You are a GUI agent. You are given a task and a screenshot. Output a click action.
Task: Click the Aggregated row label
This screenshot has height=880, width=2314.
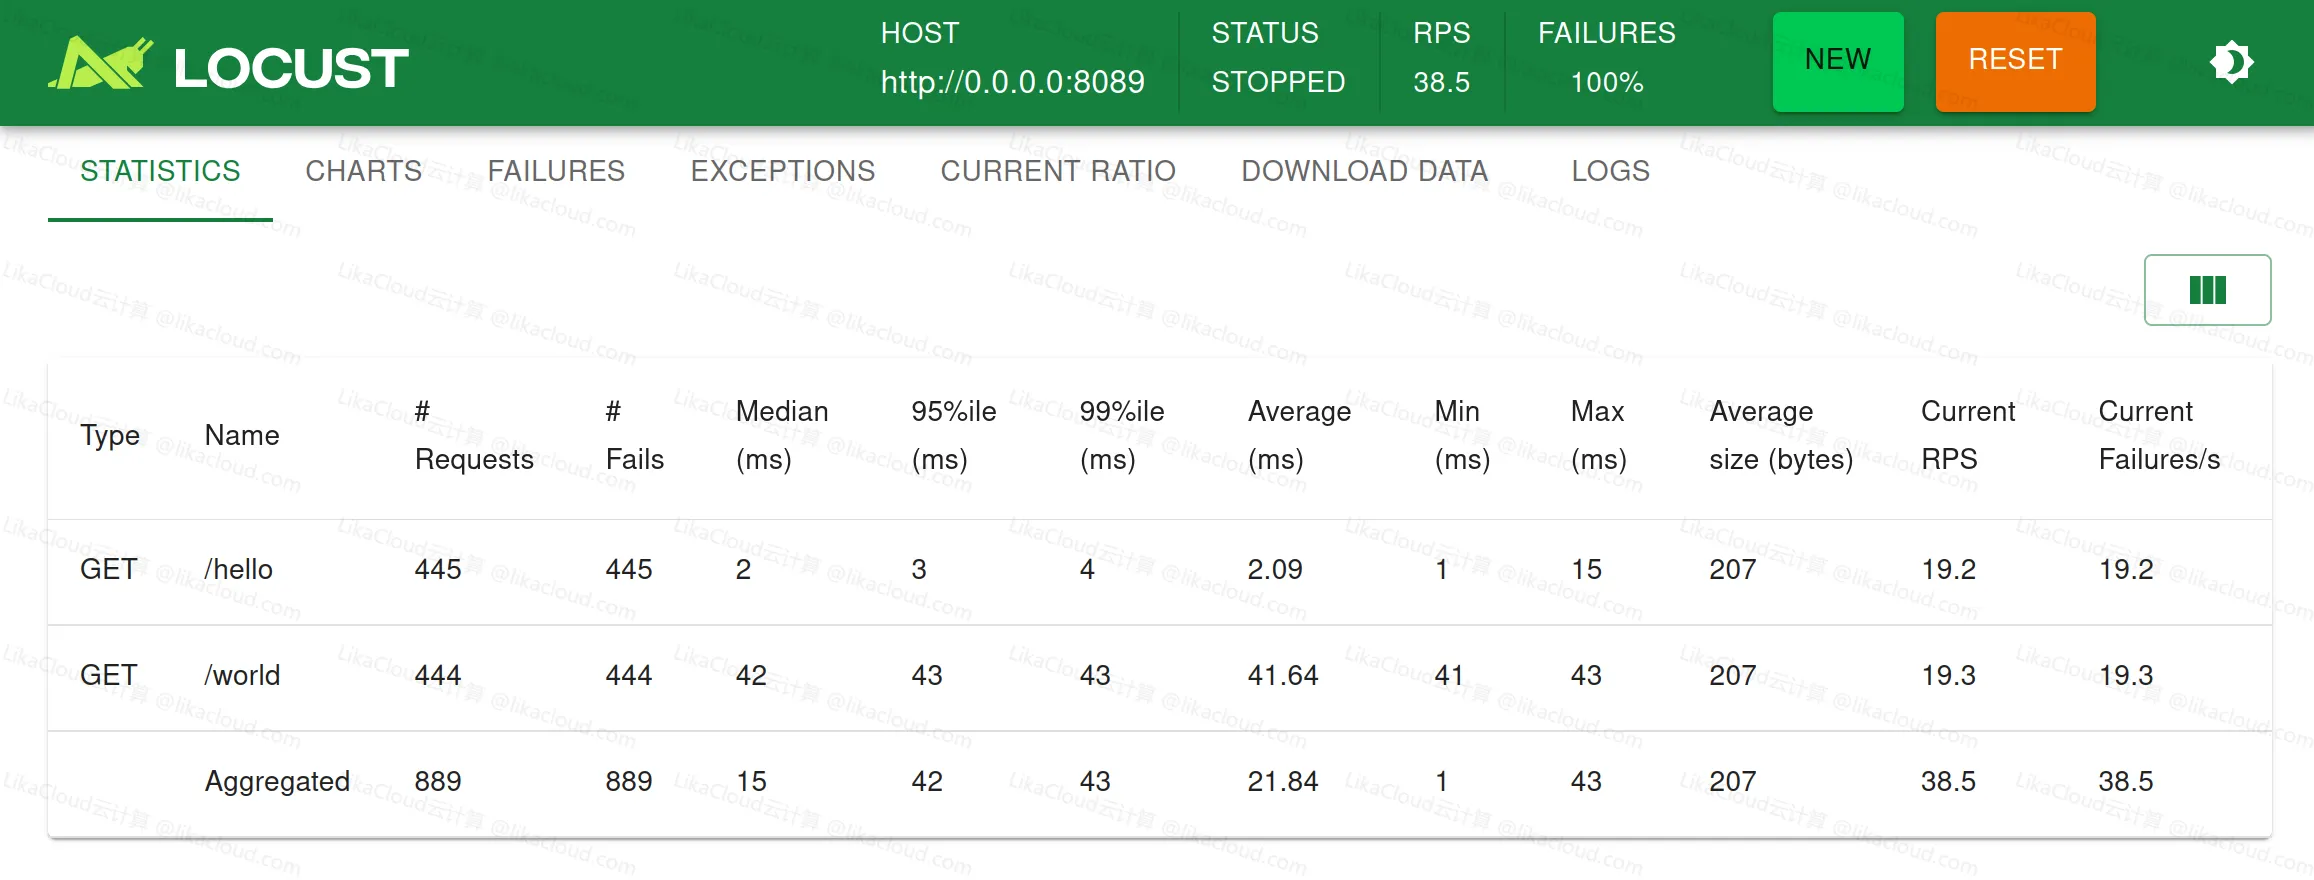point(277,781)
